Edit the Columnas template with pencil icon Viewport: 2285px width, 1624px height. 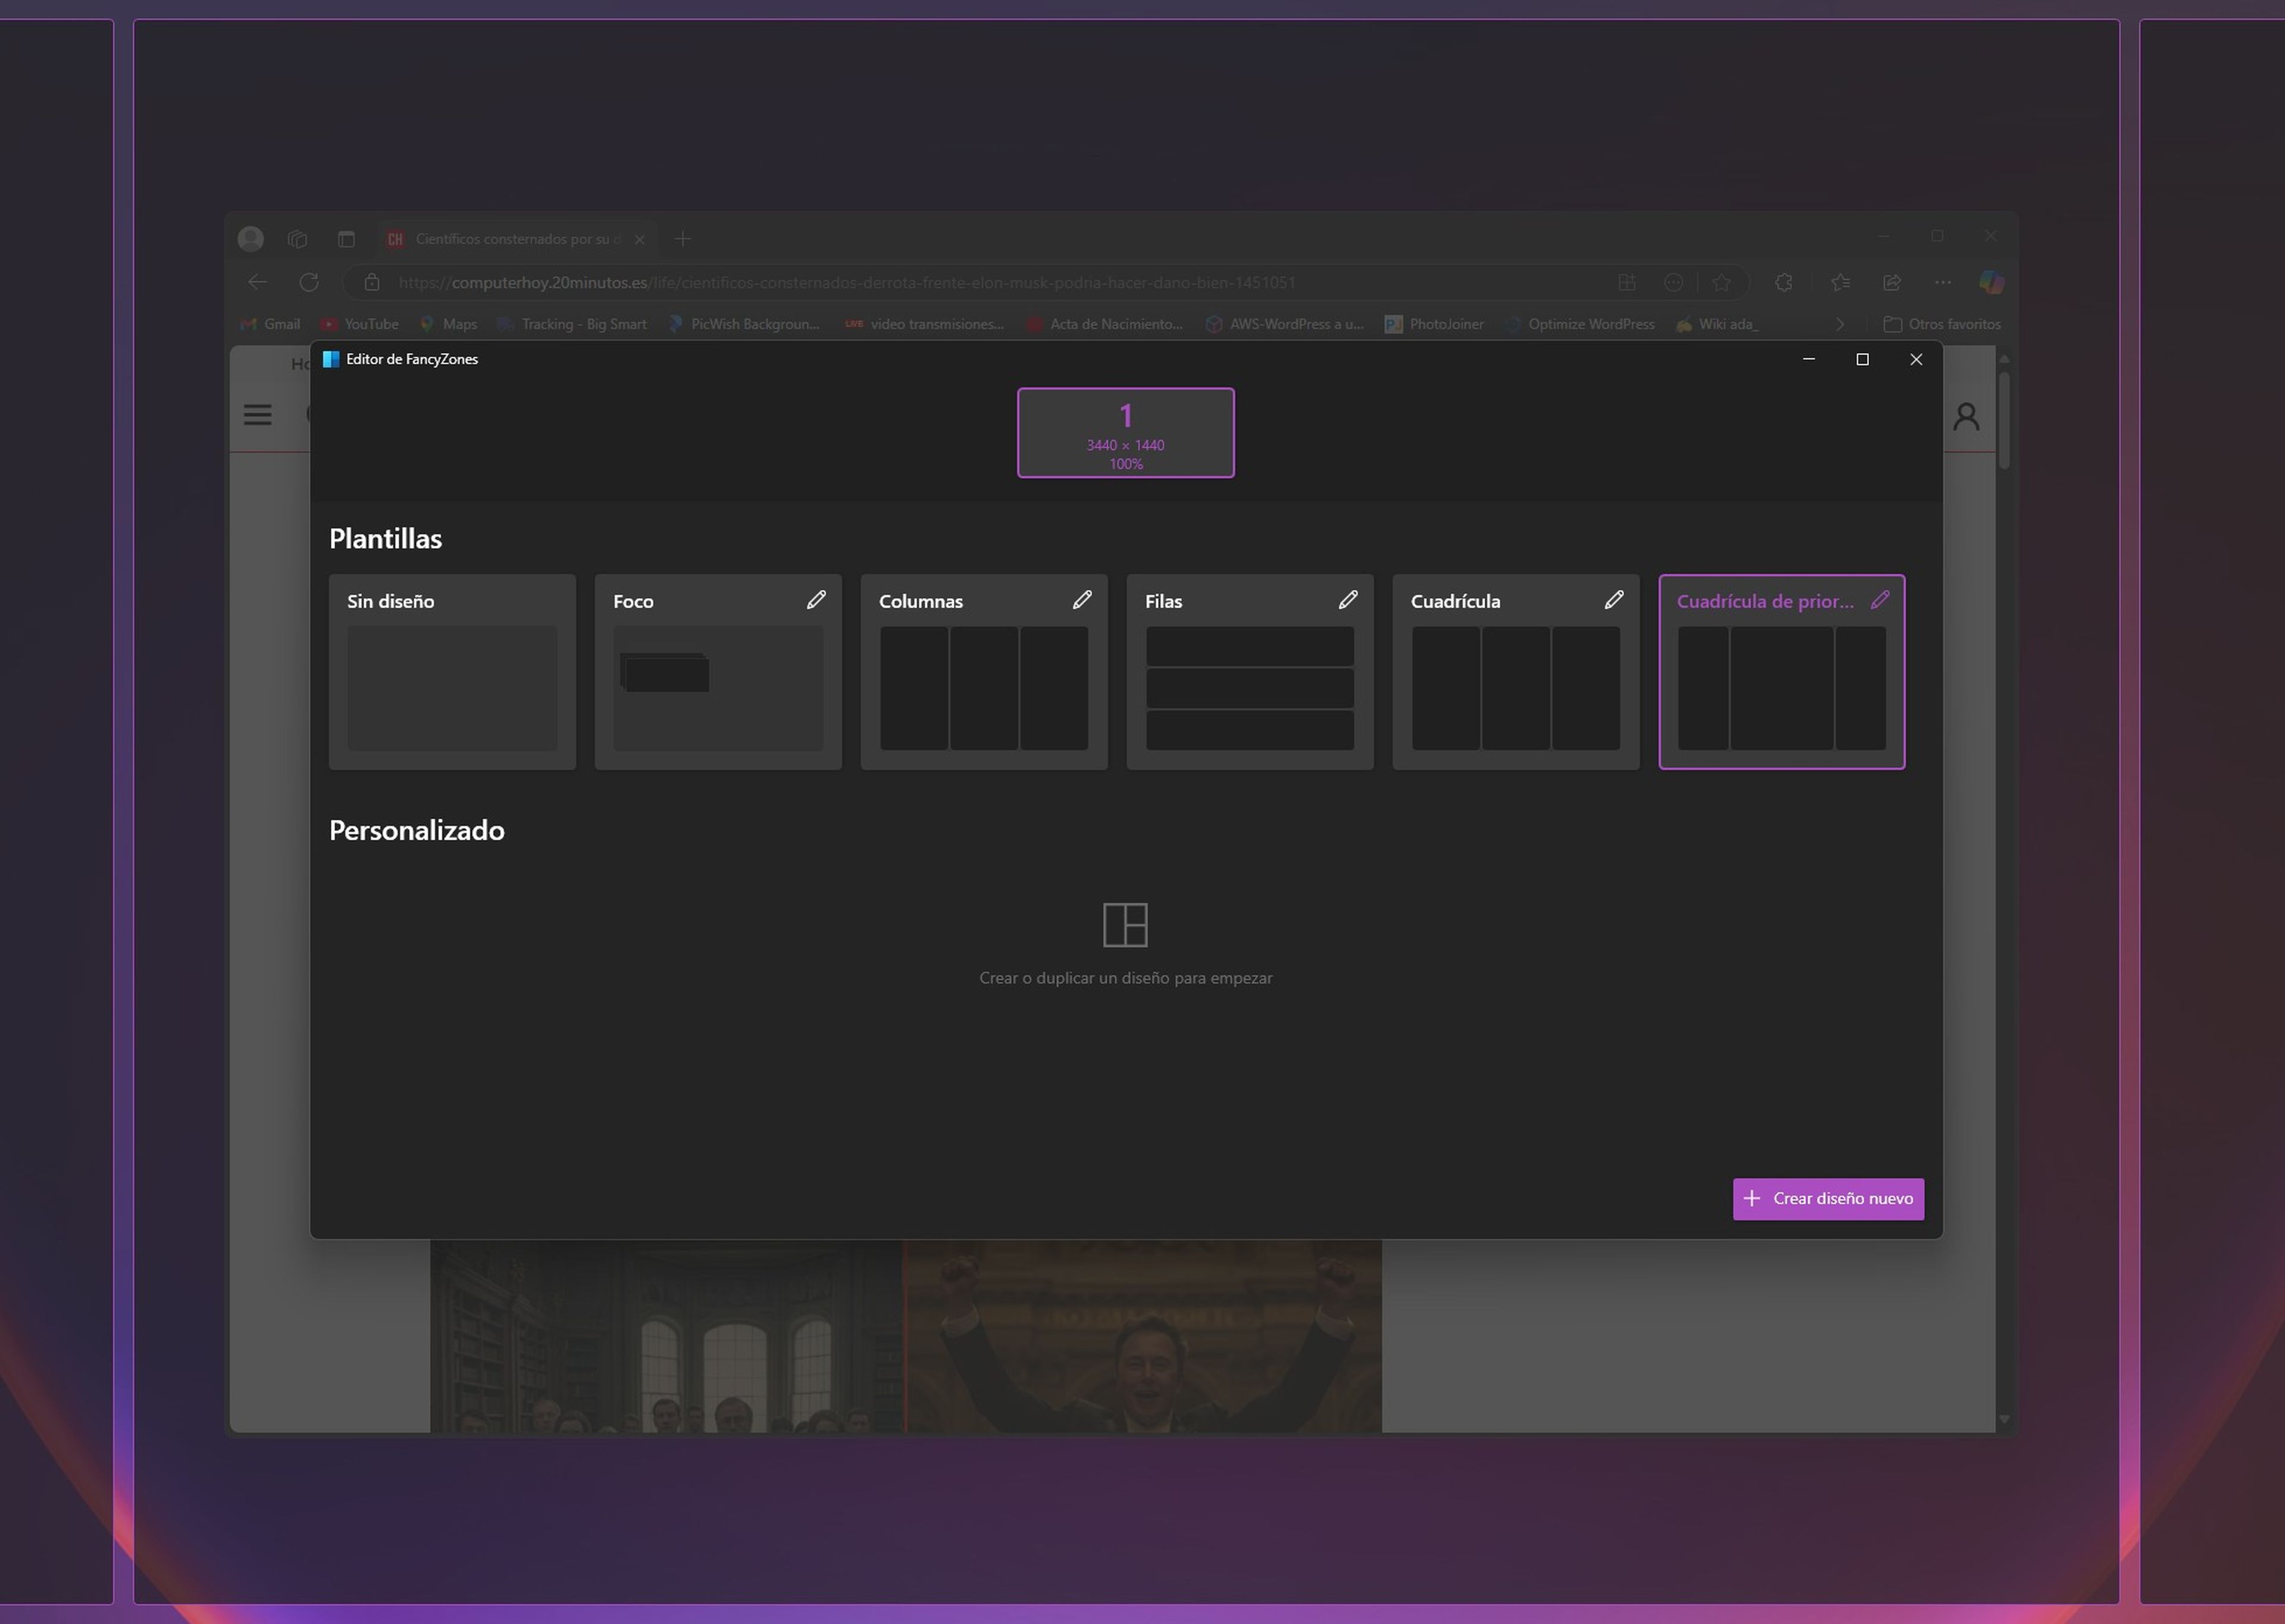point(1082,600)
